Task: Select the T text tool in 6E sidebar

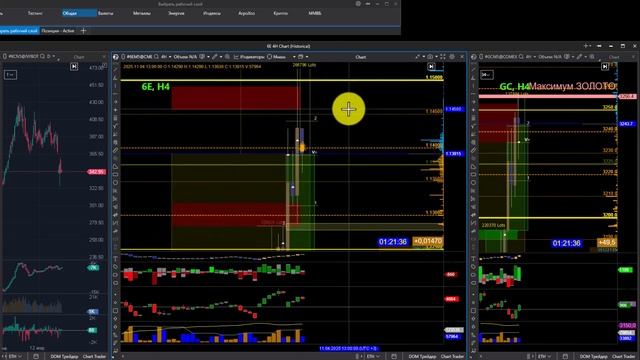Action: pyautogui.click(x=116, y=259)
